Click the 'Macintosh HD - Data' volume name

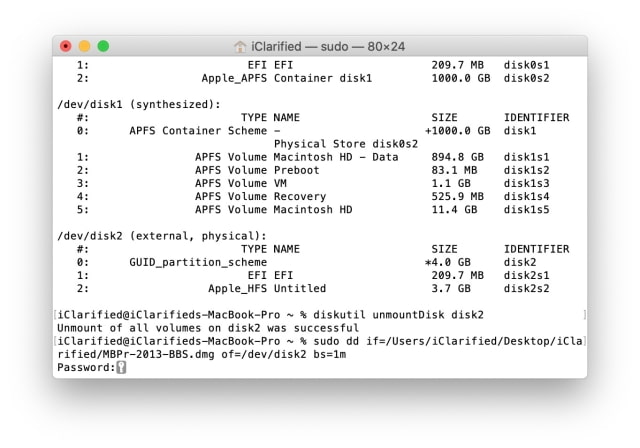tap(336, 157)
